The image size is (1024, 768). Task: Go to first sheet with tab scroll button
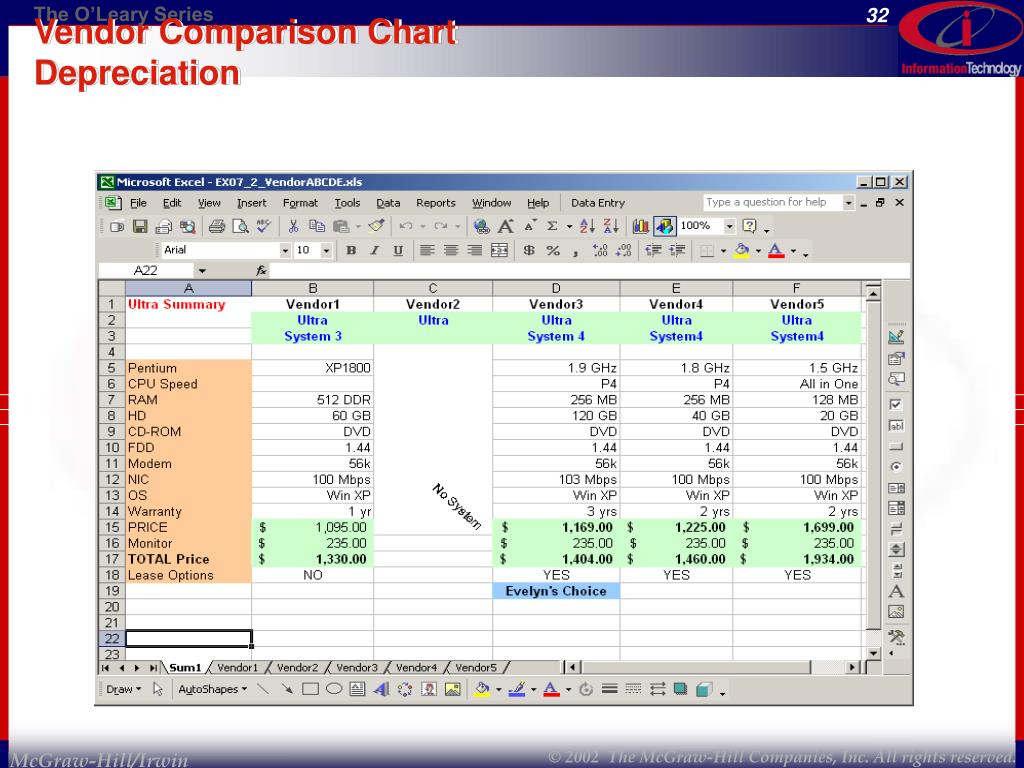click(x=106, y=668)
